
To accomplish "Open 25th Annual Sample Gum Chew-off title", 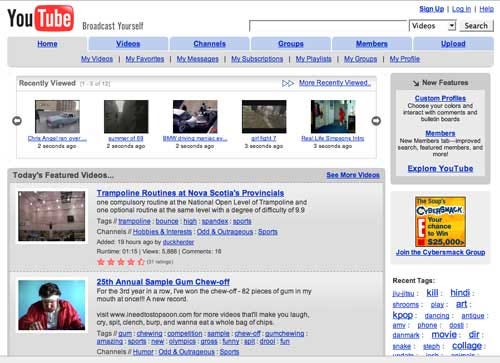I will pyautogui.click(x=163, y=282).
